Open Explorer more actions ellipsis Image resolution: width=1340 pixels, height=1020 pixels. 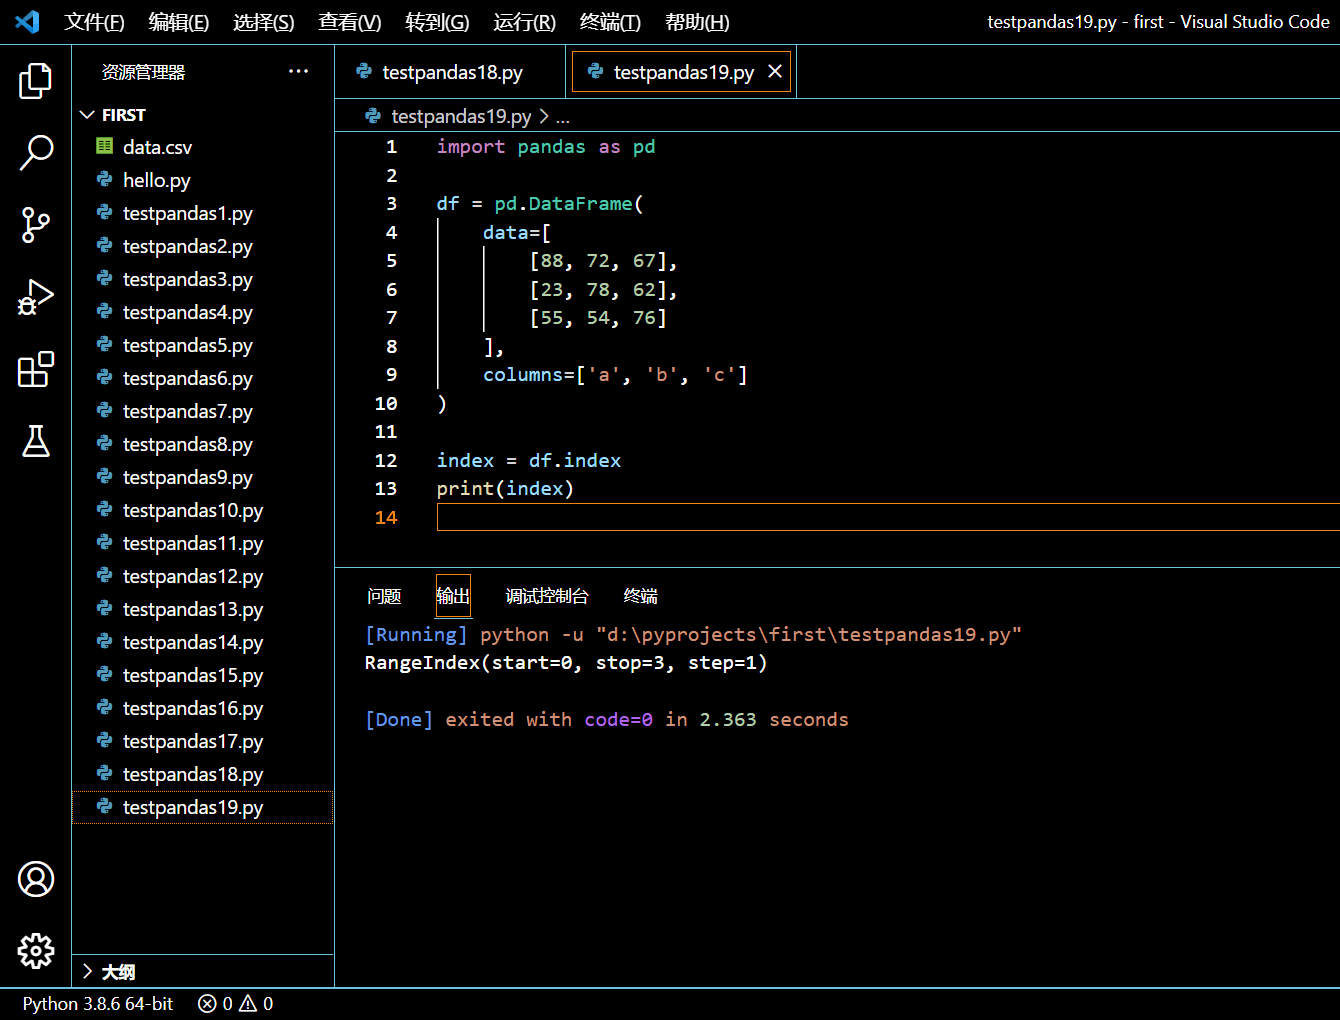(298, 71)
